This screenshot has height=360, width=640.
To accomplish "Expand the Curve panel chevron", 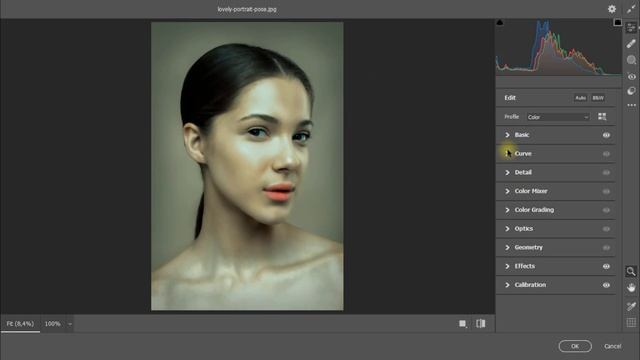I will pos(507,153).
